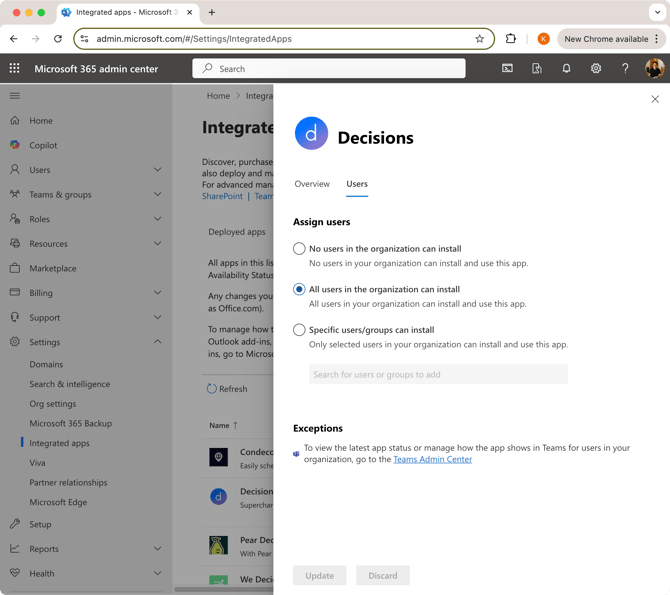Screen dimensions: 670x595
Task: Close the Decisions panel
Action: tap(655, 99)
